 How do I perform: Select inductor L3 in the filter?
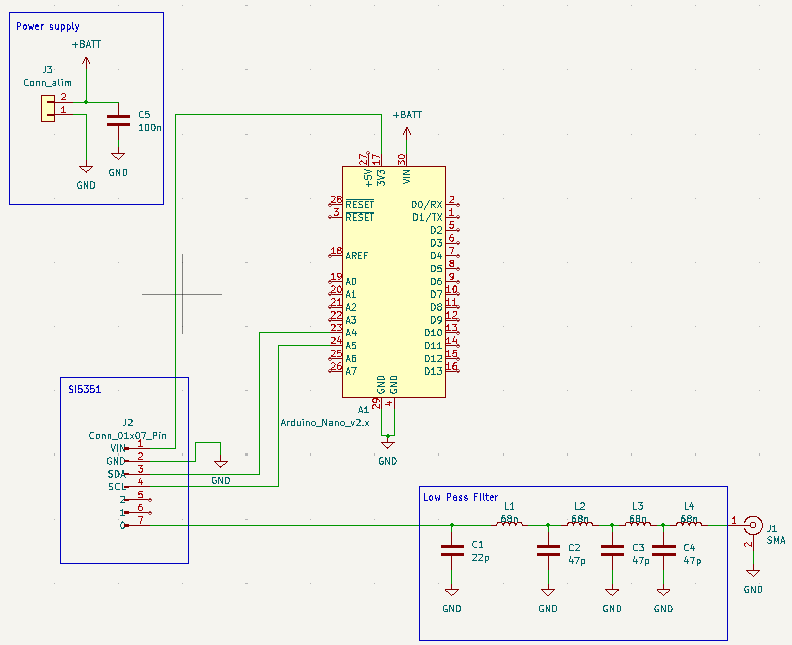pos(638,522)
